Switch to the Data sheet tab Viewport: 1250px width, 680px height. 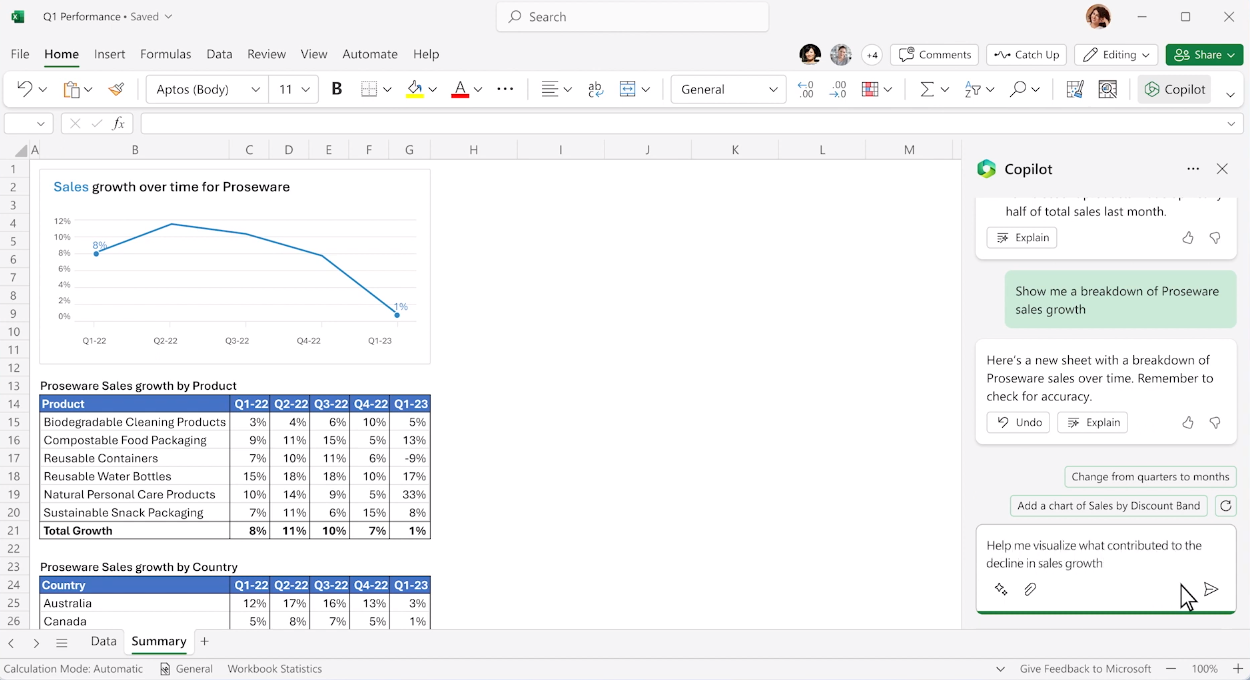coord(104,641)
